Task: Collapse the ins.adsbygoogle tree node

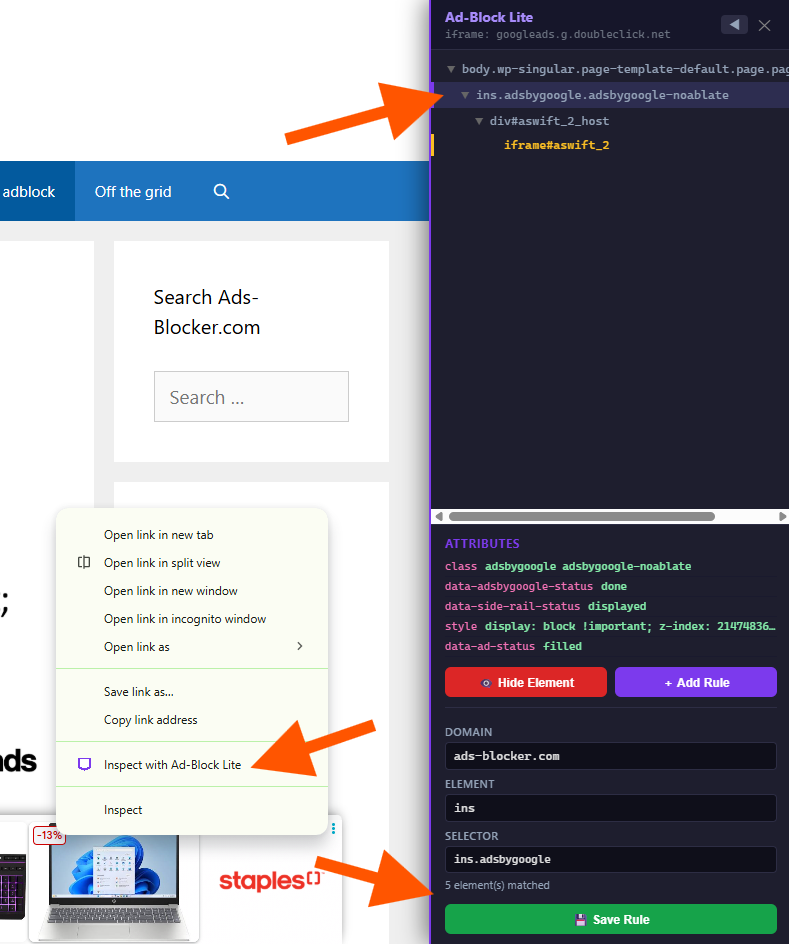Action: [465, 95]
